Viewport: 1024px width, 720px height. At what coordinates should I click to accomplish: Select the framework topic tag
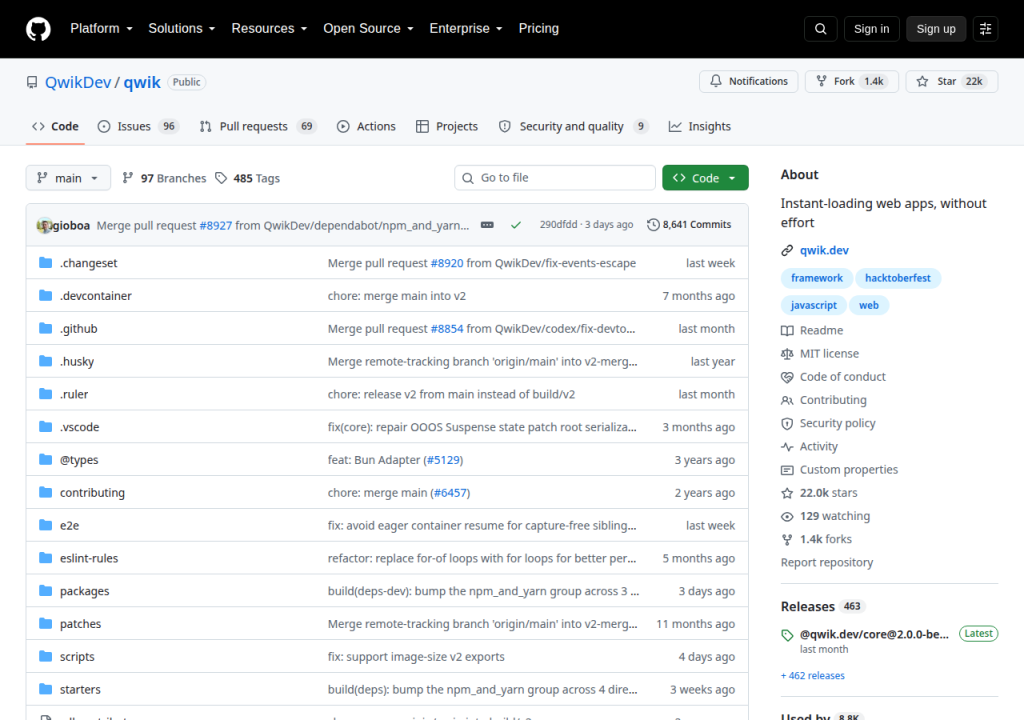[x=816, y=278]
